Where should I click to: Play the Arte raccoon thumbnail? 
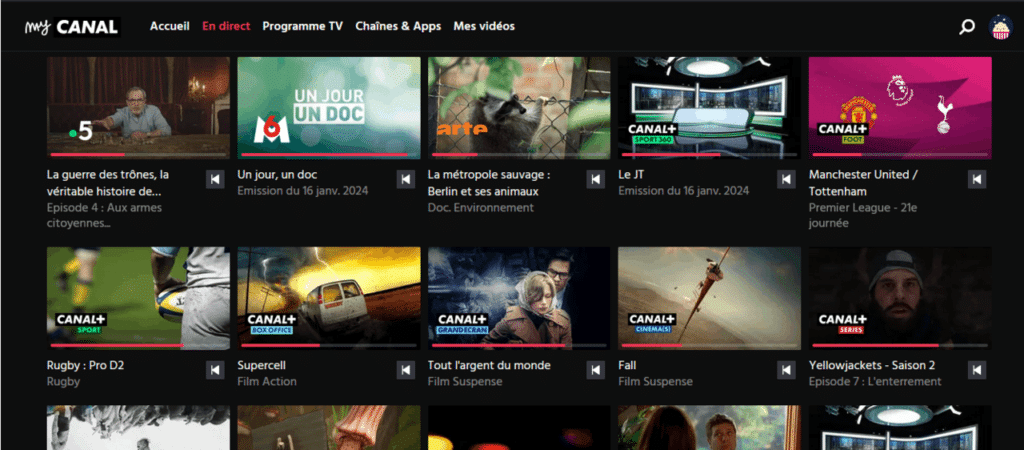pyautogui.click(x=519, y=108)
